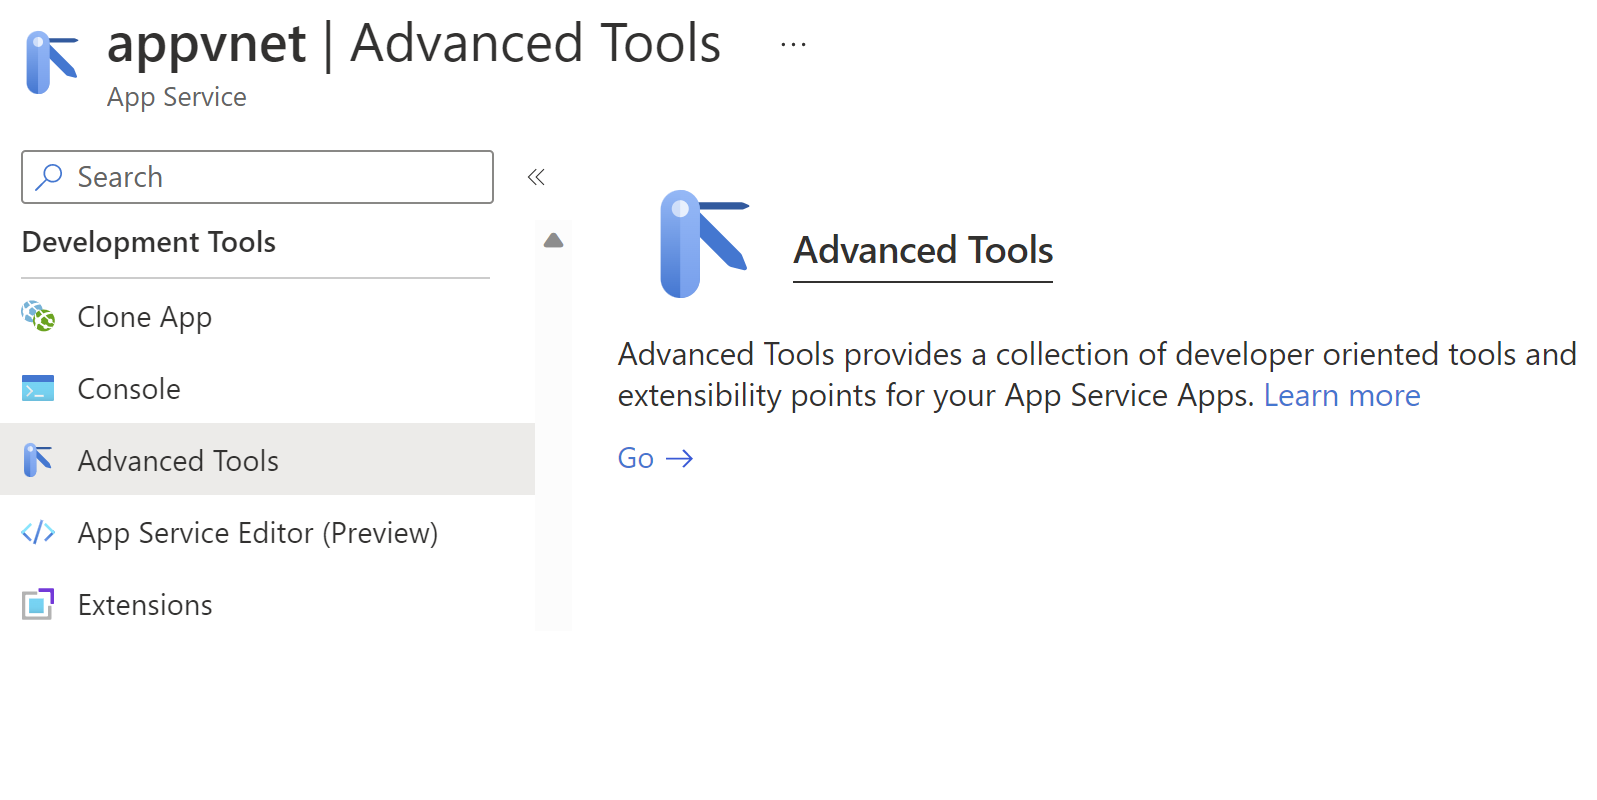Click the underlined Advanced Tools heading
Screen dimensions: 1597x800
coord(923,250)
